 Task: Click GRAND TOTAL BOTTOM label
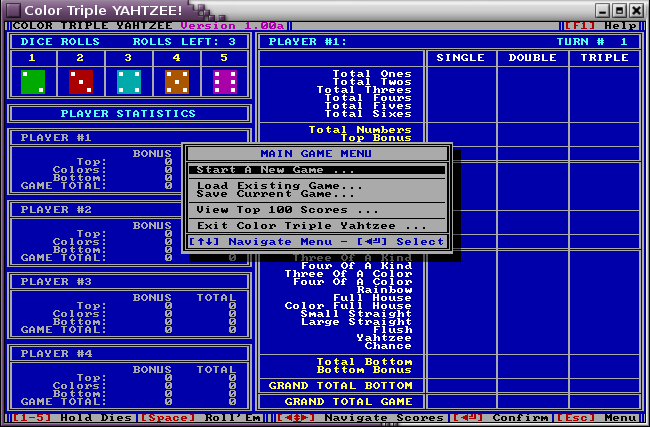pyautogui.click(x=340, y=386)
